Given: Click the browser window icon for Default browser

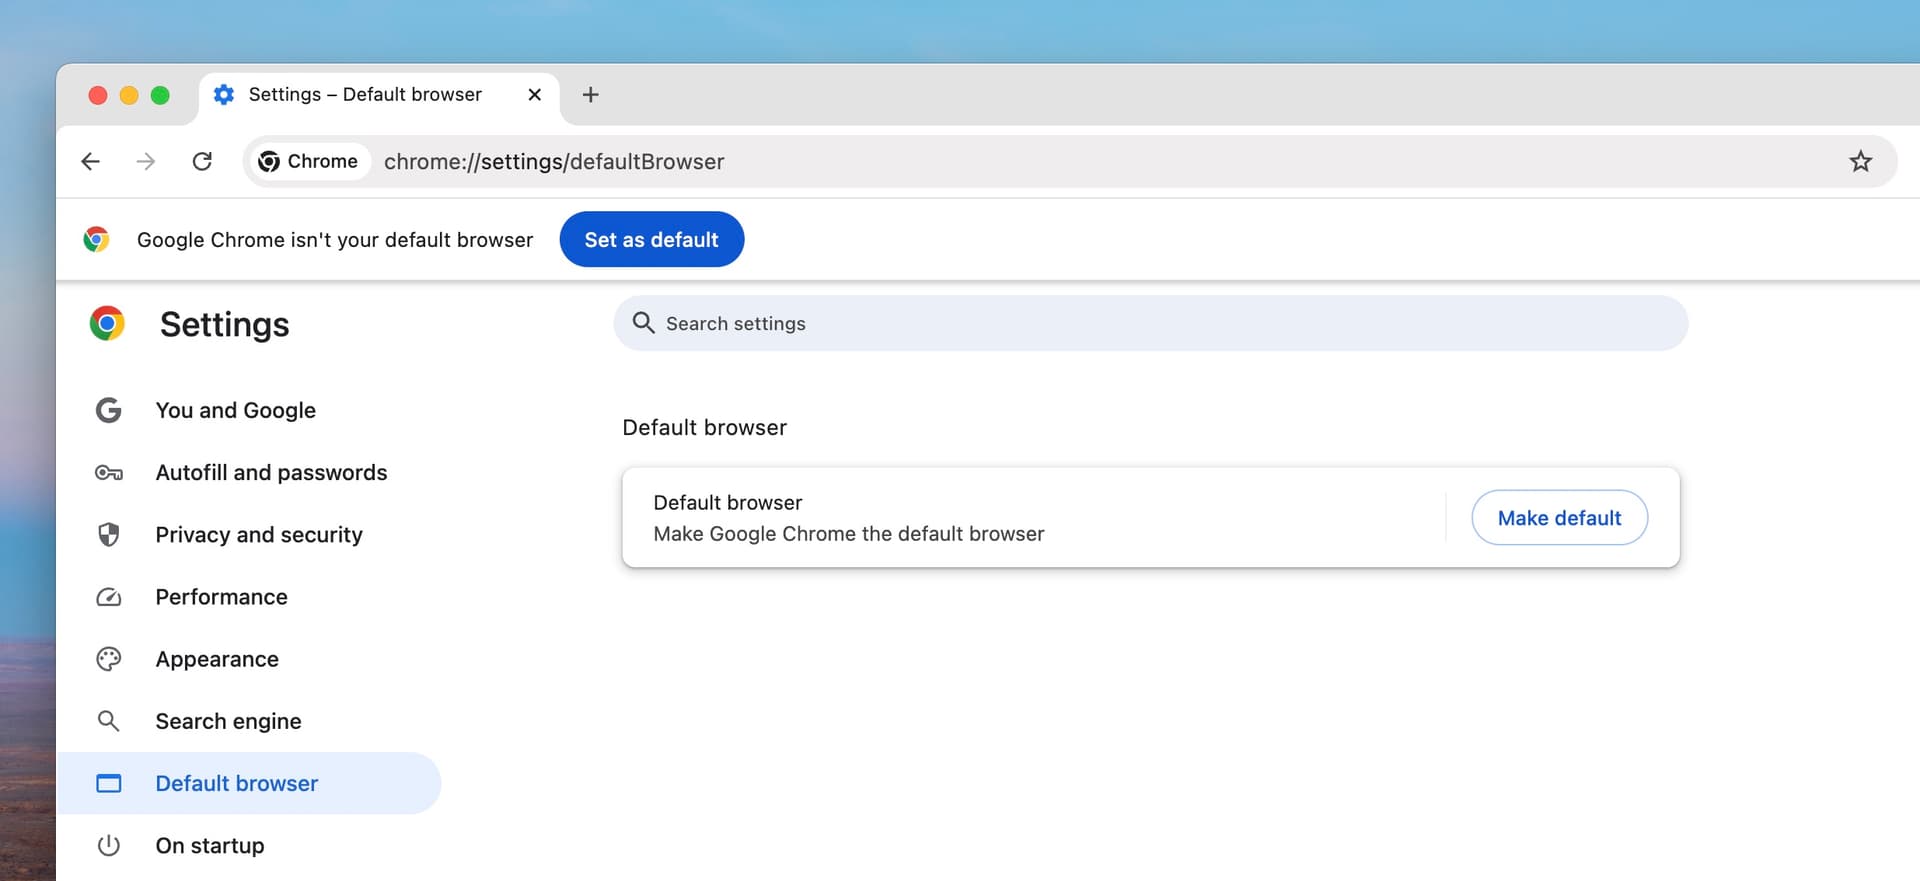Looking at the screenshot, I should click(108, 783).
